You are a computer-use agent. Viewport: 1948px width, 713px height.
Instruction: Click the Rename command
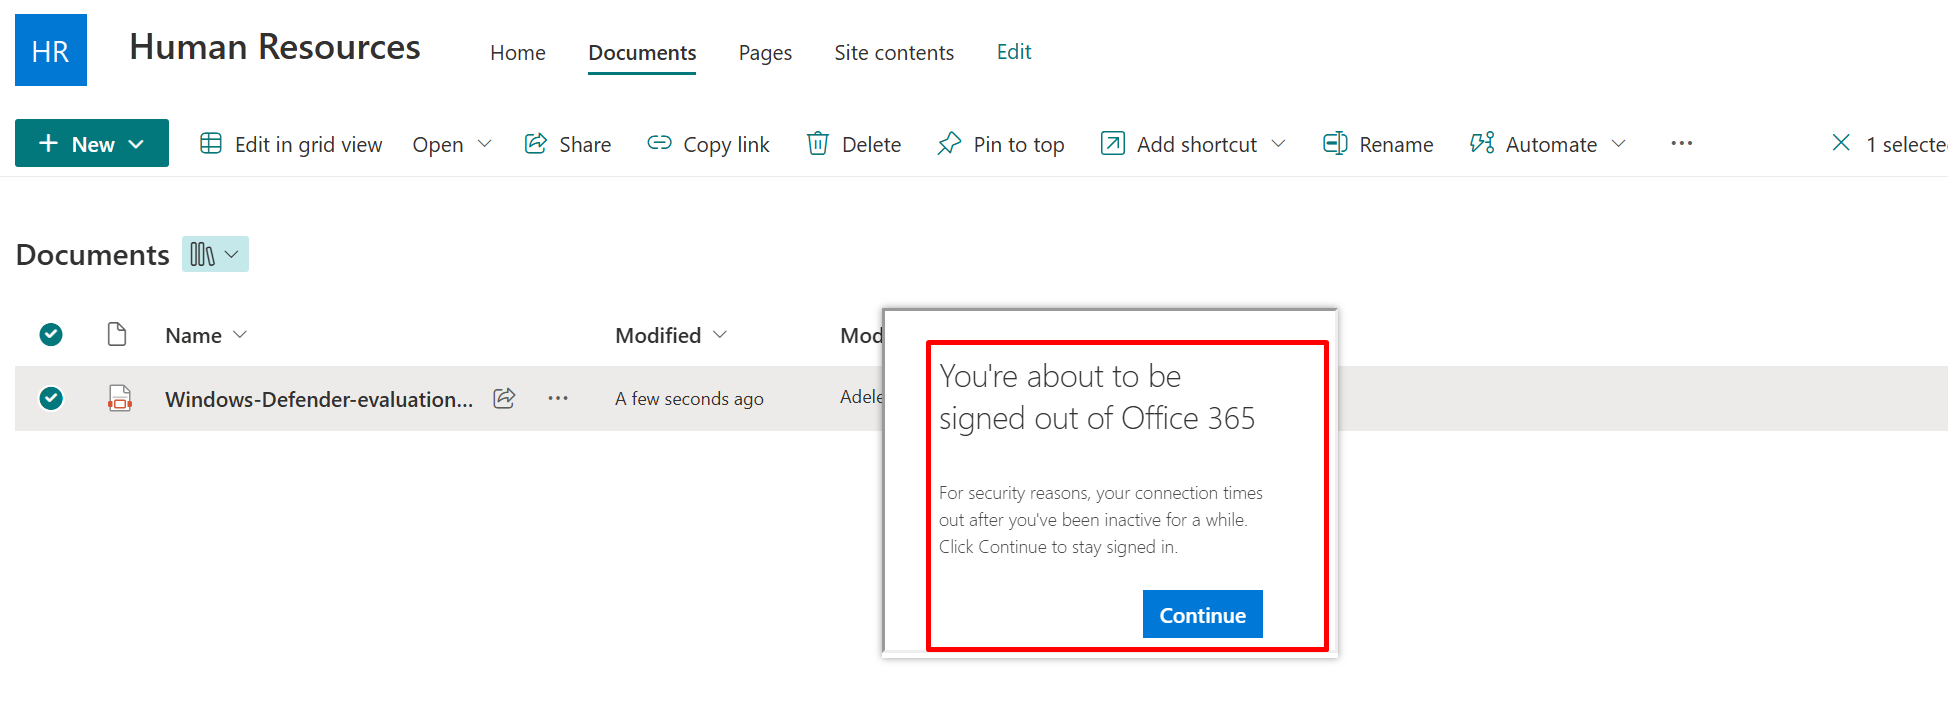pos(1378,144)
